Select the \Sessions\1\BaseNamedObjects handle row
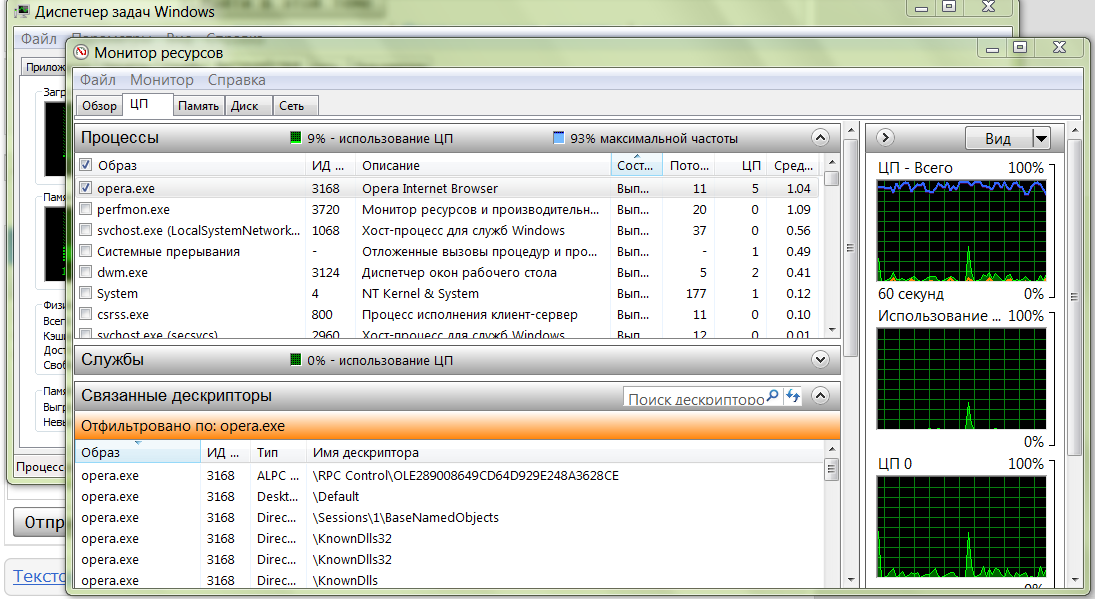The image size is (1095, 599). point(449,517)
